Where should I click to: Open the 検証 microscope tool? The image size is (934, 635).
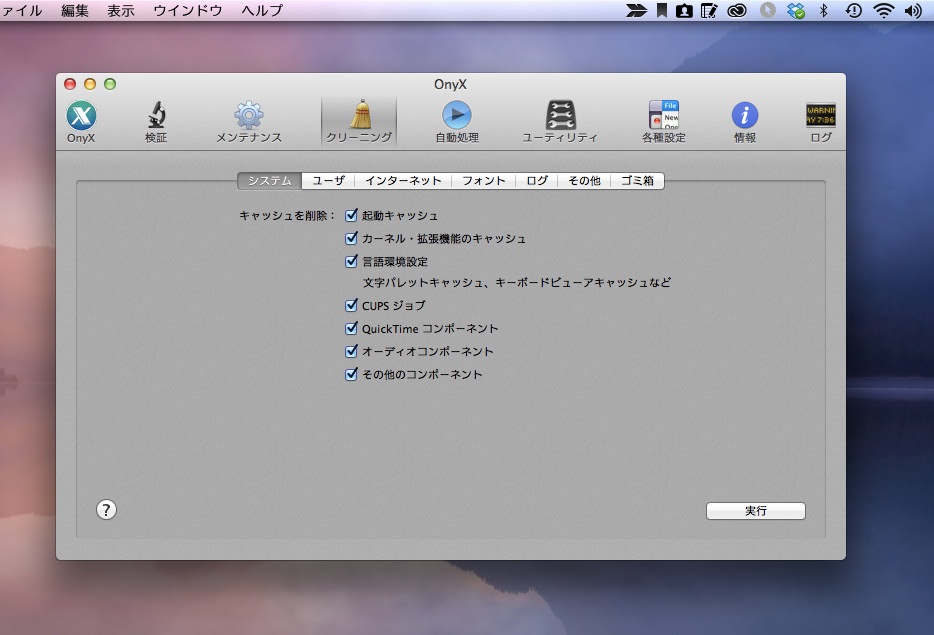click(x=156, y=122)
